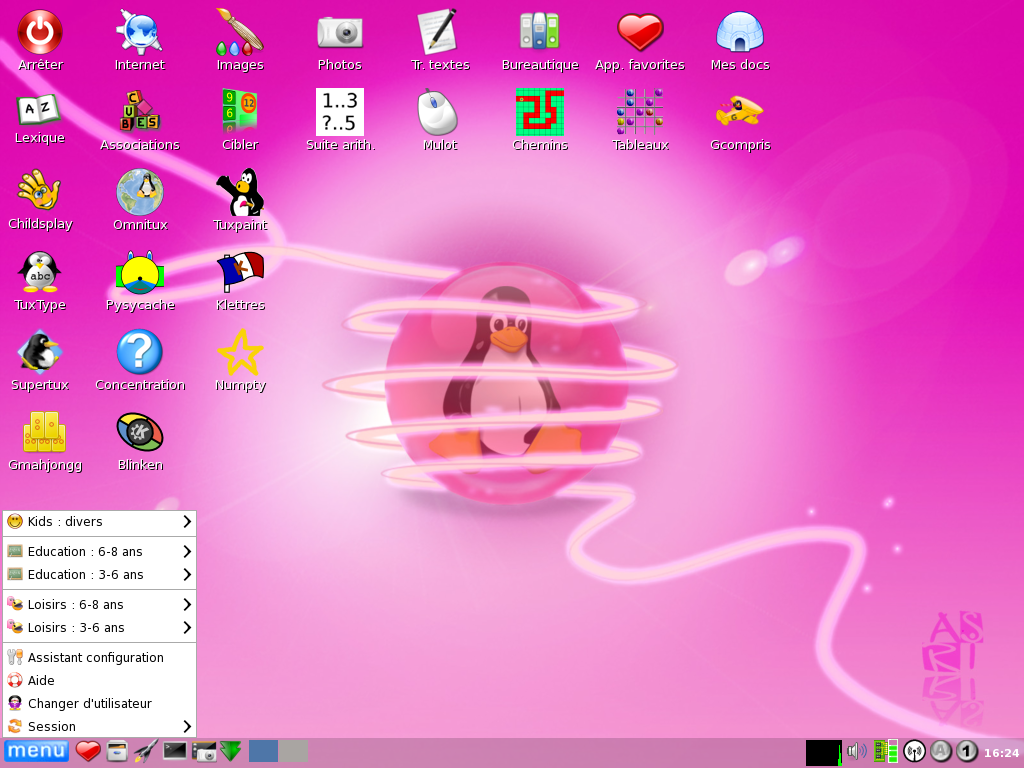Launch the Associations cubes game
Image resolution: width=1024 pixels, height=768 pixels.
tap(139, 112)
